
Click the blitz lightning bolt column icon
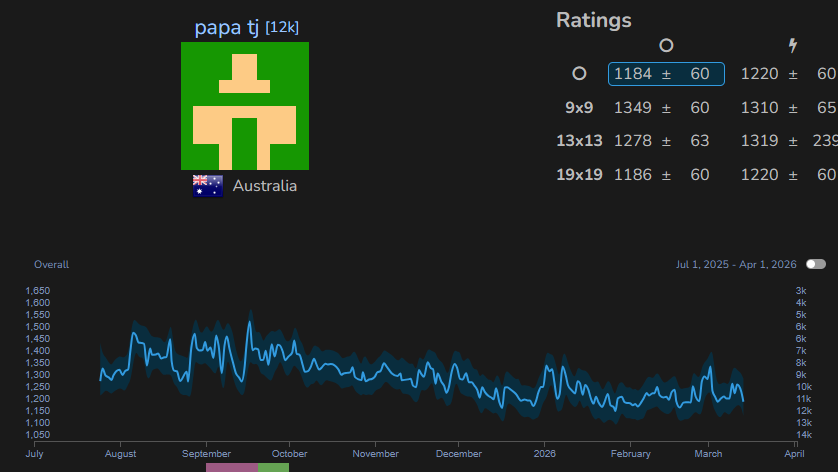pos(793,45)
